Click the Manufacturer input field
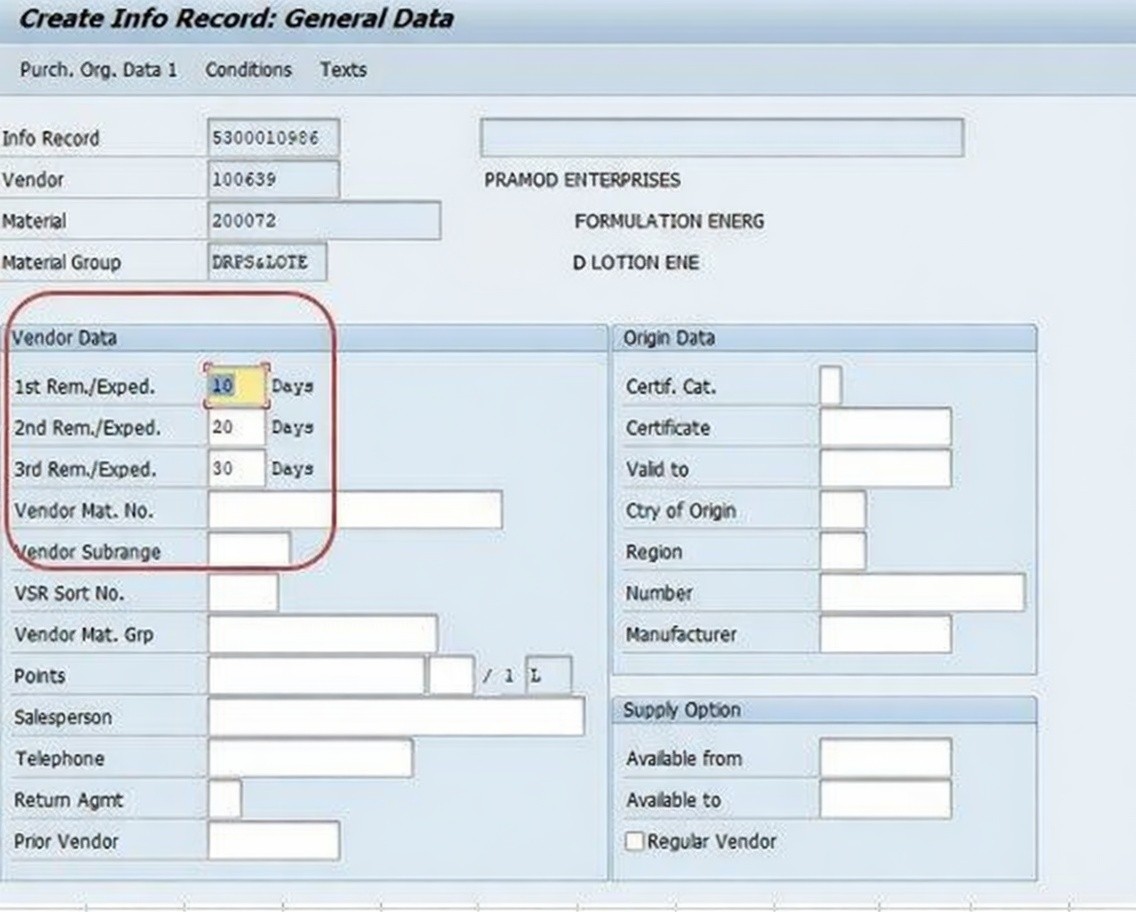1136x912 pixels. 885,634
